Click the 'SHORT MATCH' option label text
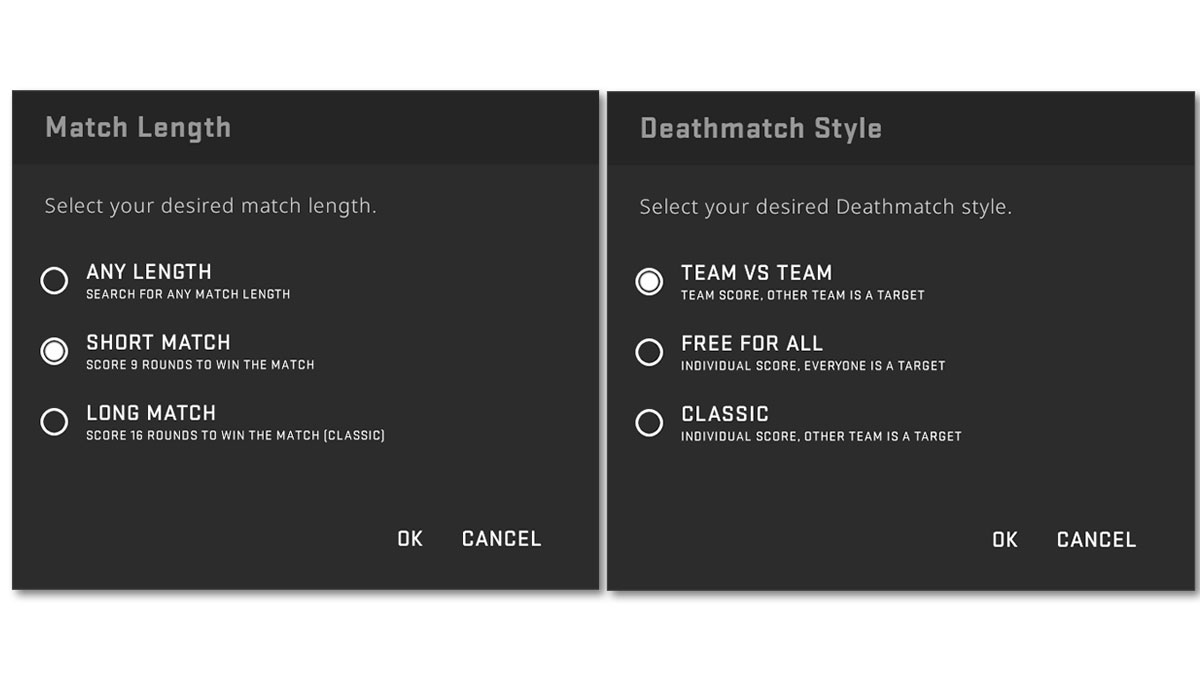Image resolution: width=1200 pixels, height=675 pixels. [x=158, y=342]
